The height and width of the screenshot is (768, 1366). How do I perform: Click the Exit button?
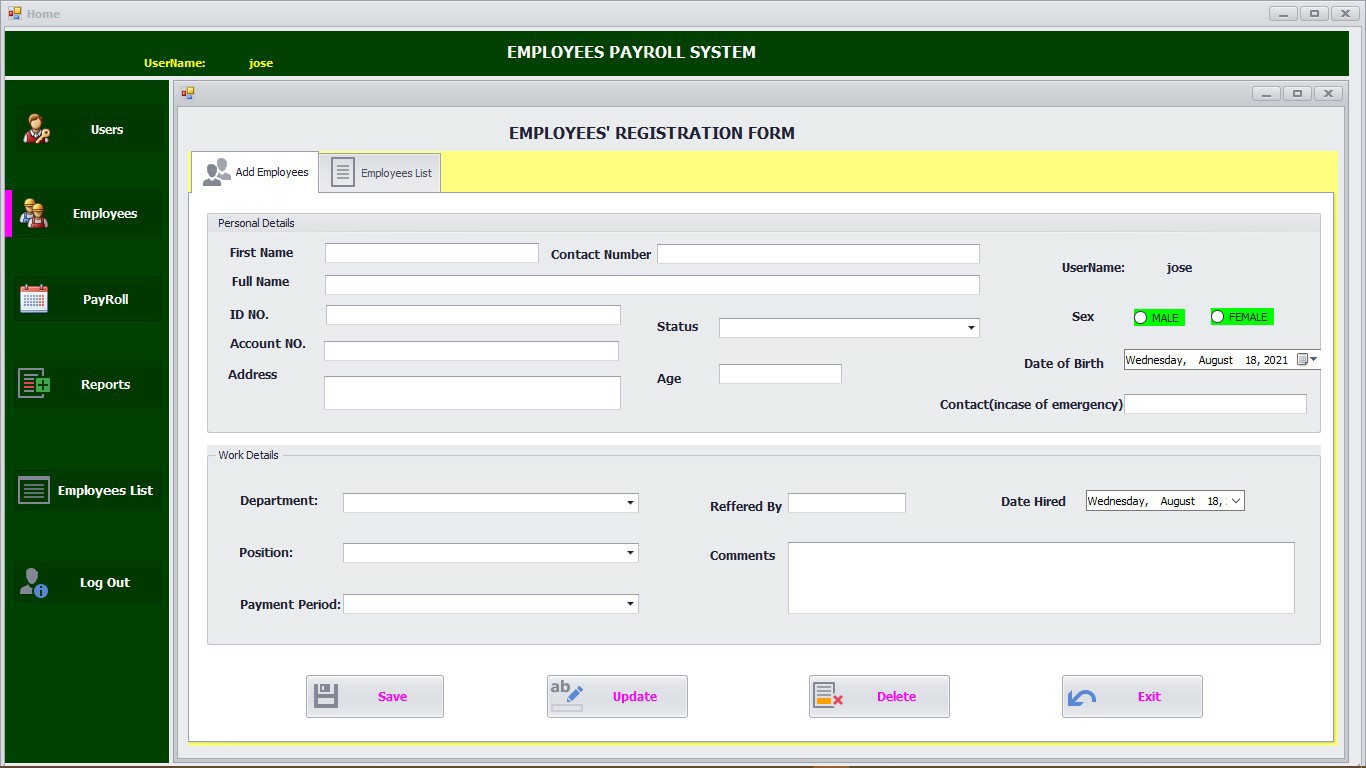1131,696
